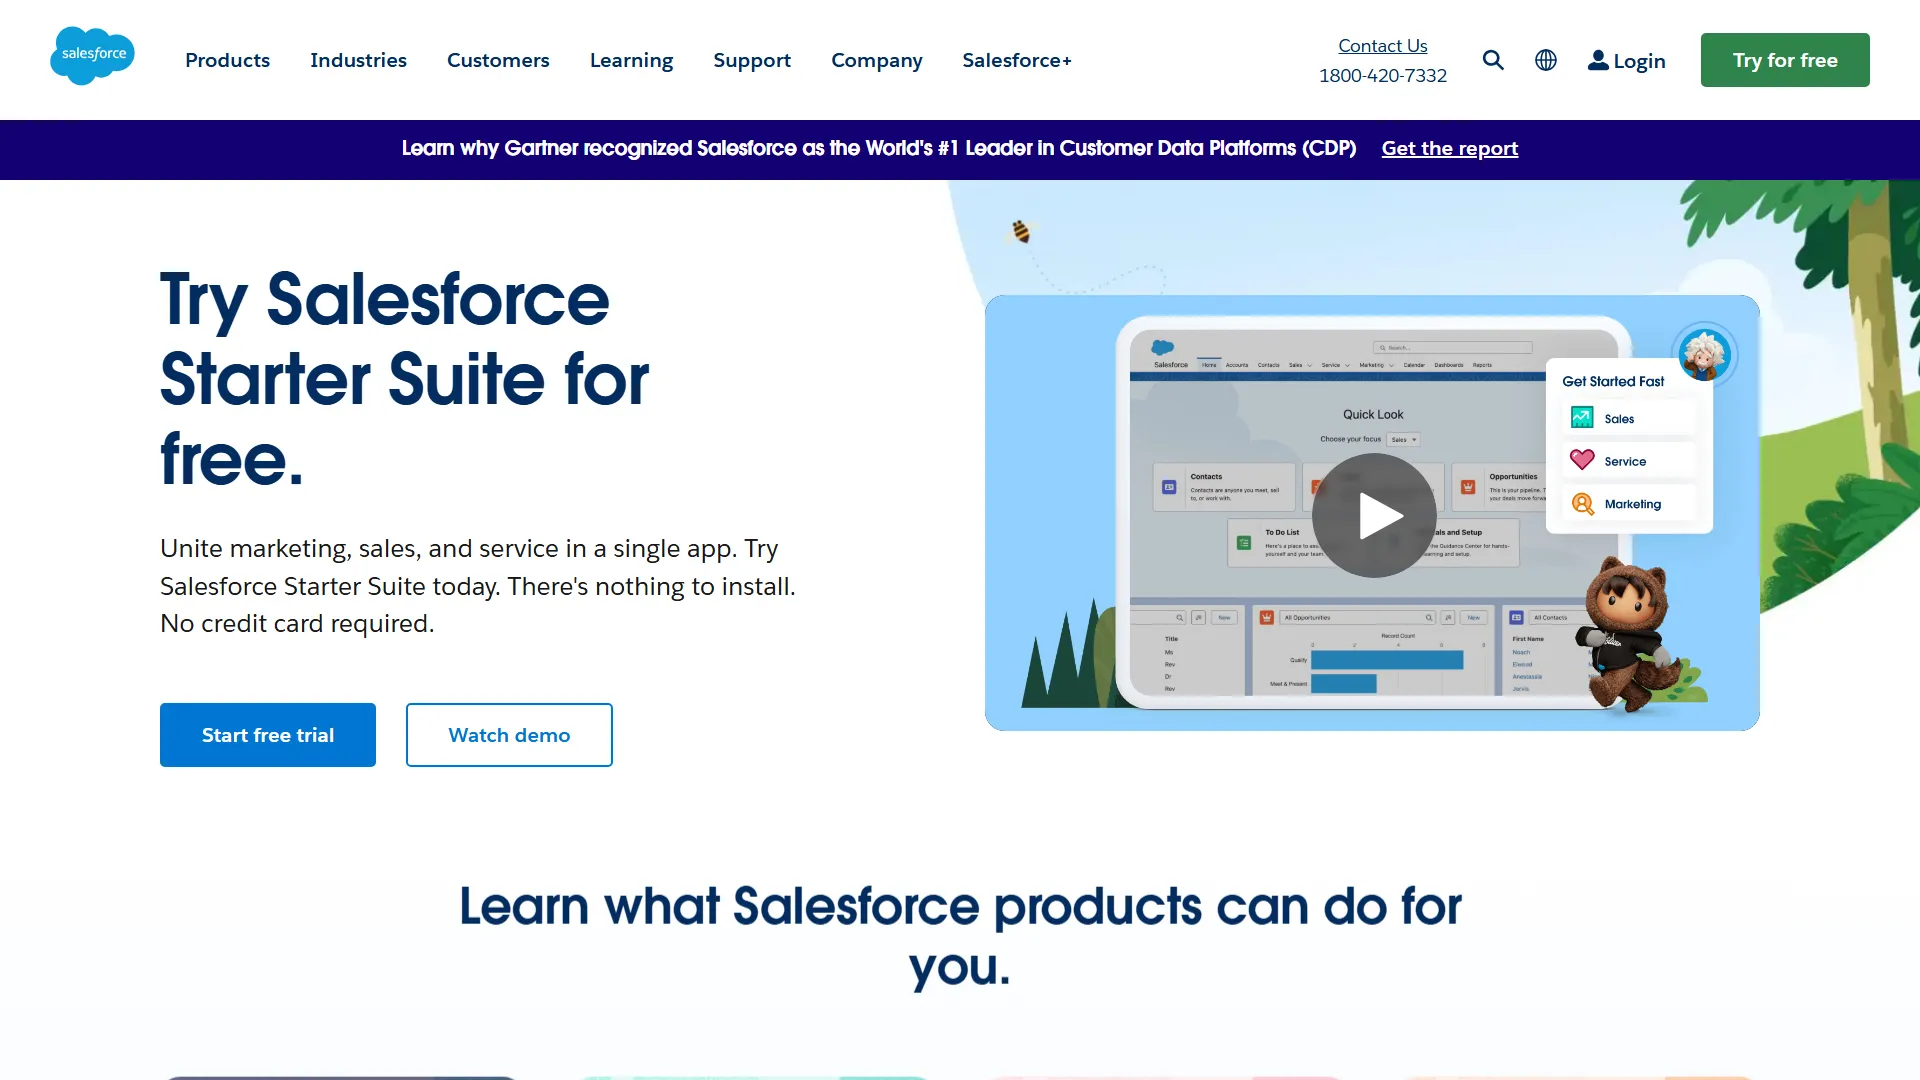Click the Start free trial button
Screen dimensions: 1920x1080
[268, 735]
